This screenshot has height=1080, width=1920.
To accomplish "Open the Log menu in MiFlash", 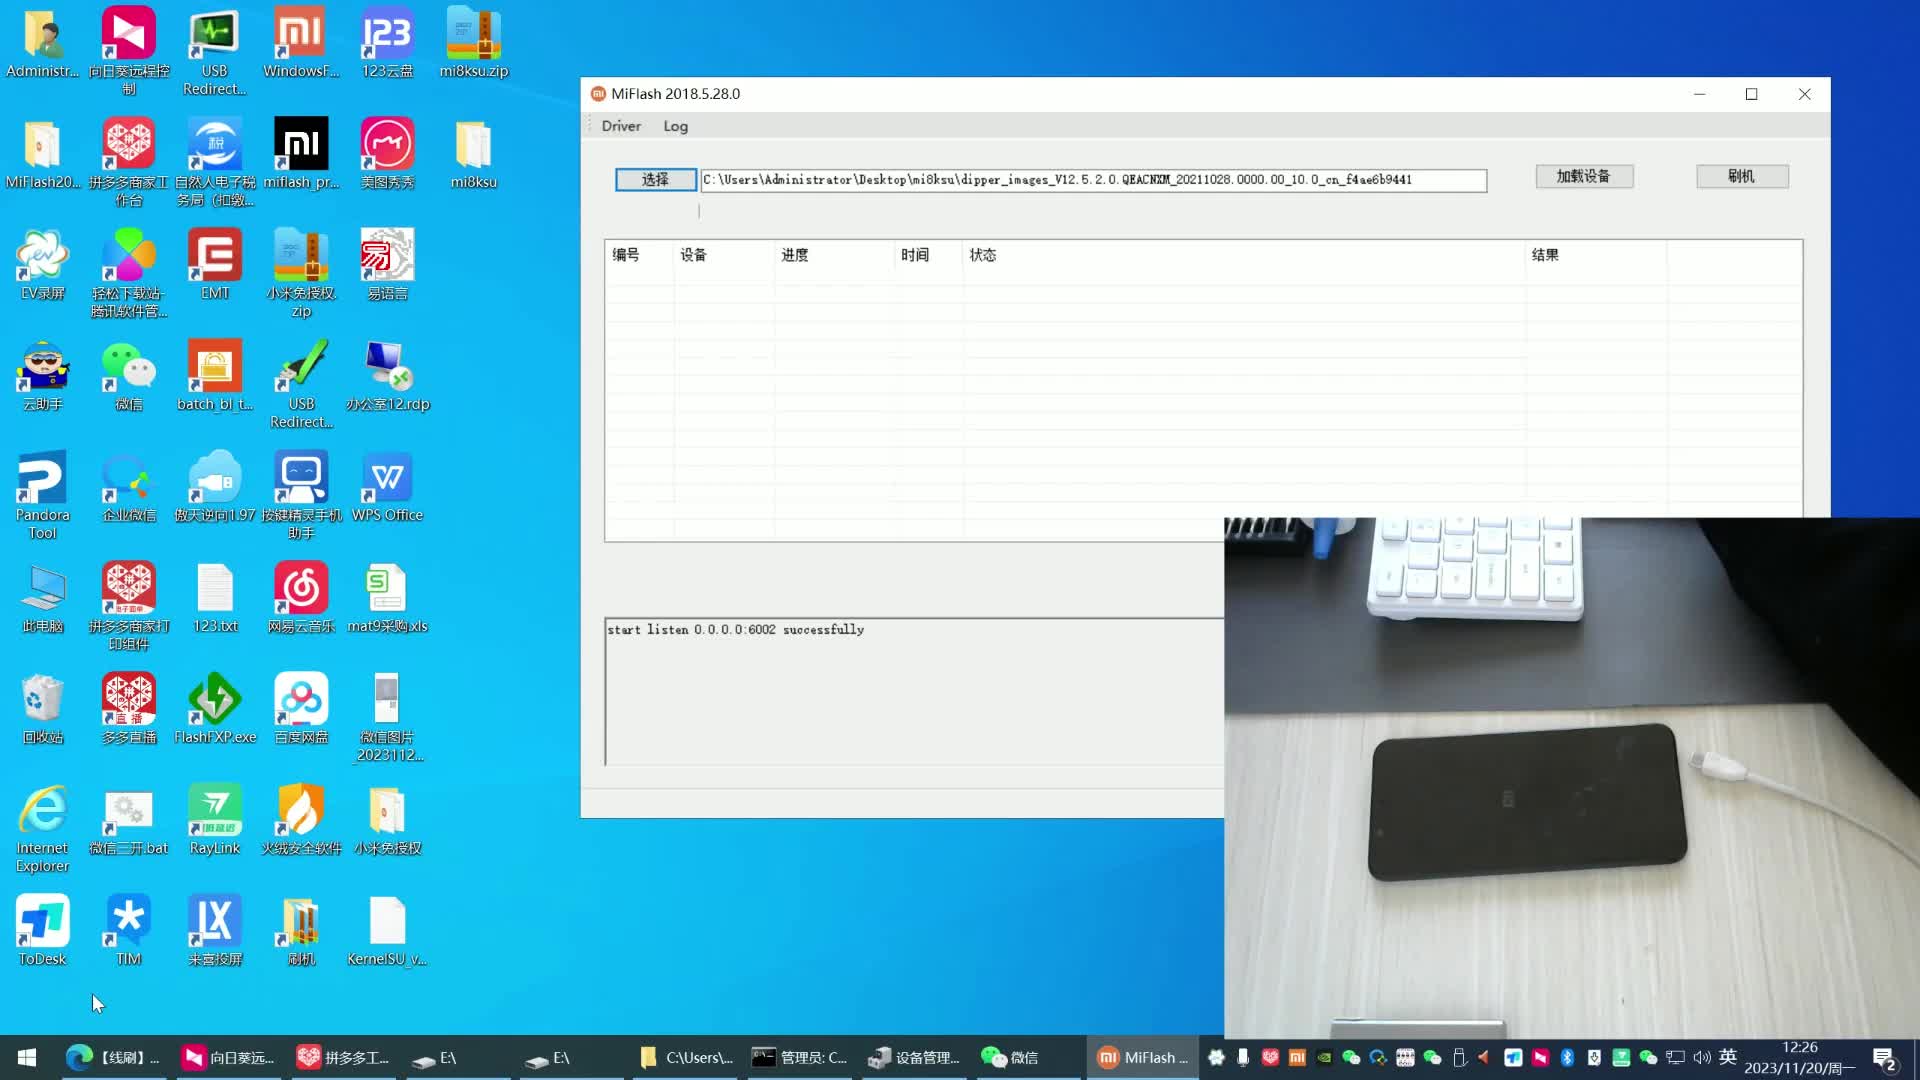I will click(675, 126).
